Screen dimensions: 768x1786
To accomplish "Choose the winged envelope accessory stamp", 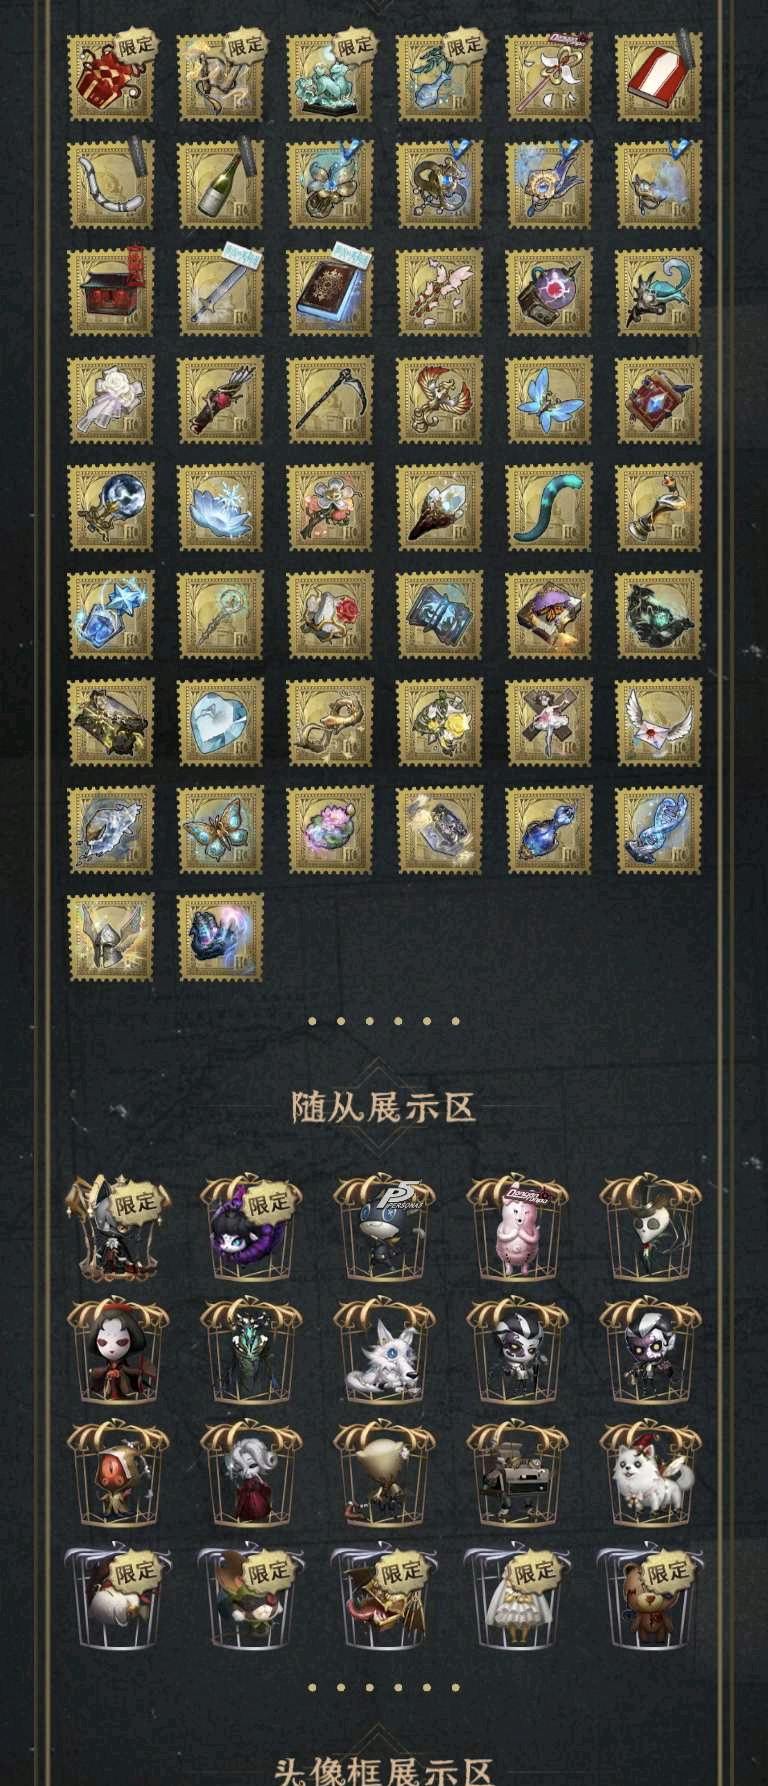I will pyautogui.click(x=659, y=723).
